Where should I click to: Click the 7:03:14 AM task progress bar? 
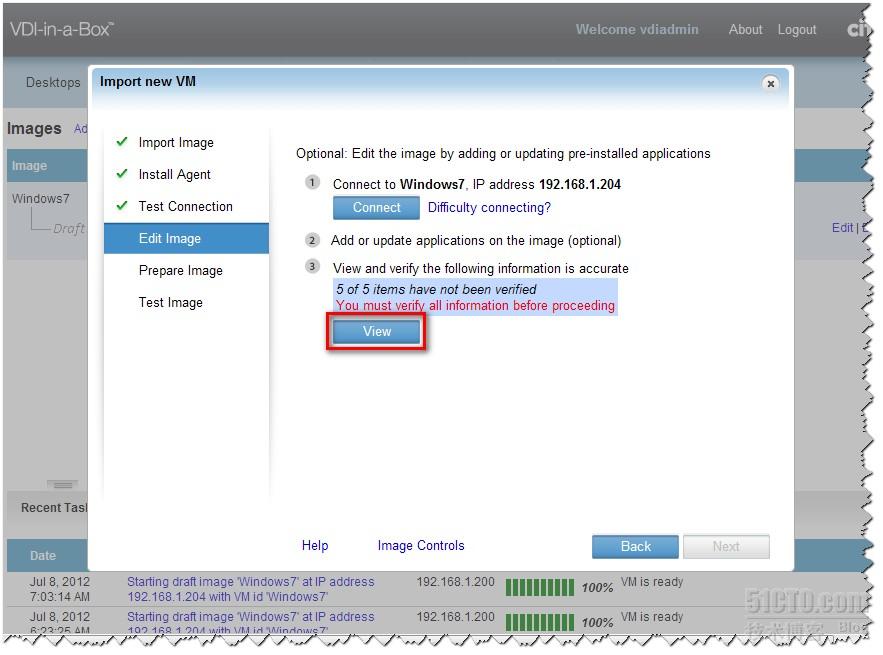(539, 587)
